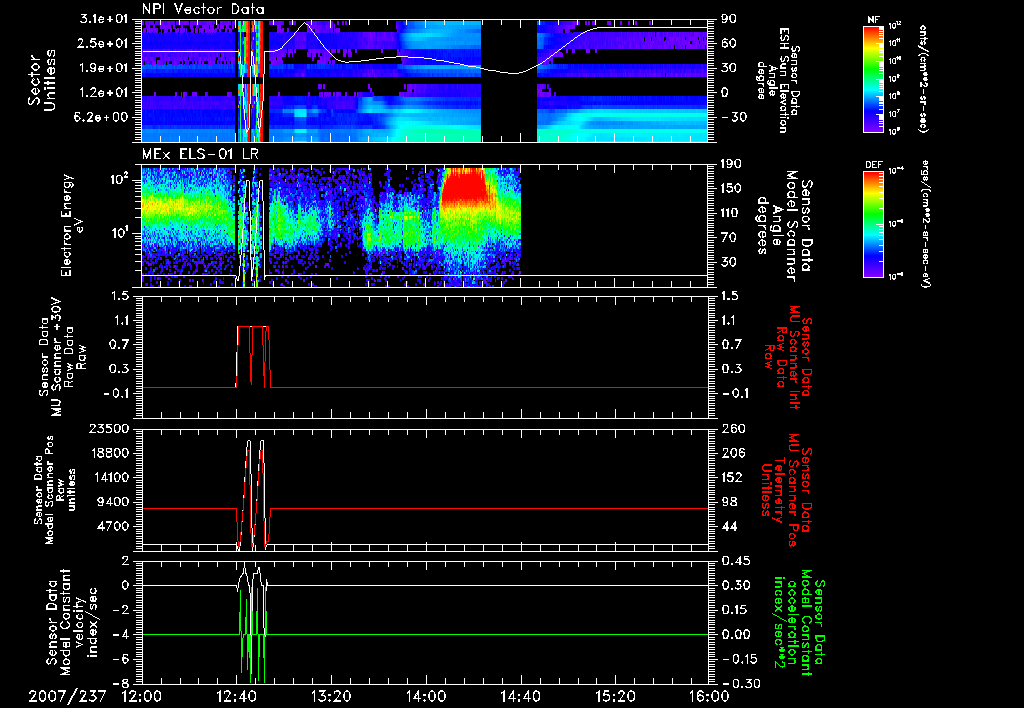
Task: Click the NF count flux color bar
Action: [873, 79]
